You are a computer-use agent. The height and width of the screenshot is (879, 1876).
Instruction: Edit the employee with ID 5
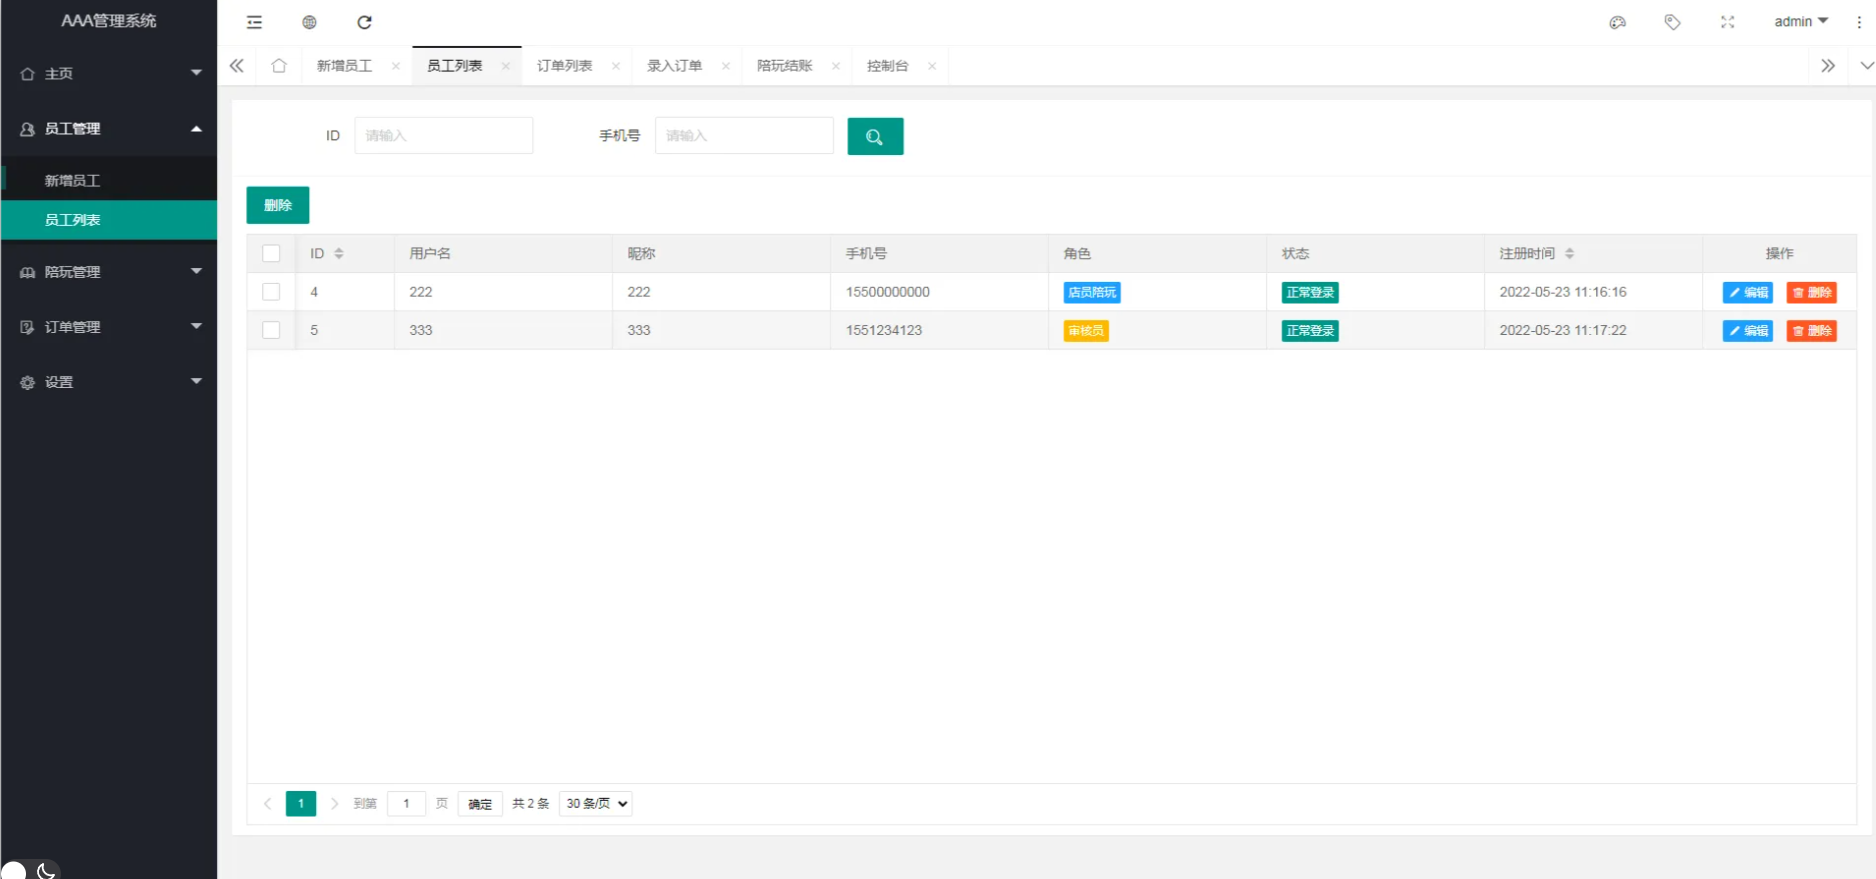coord(1747,330)
